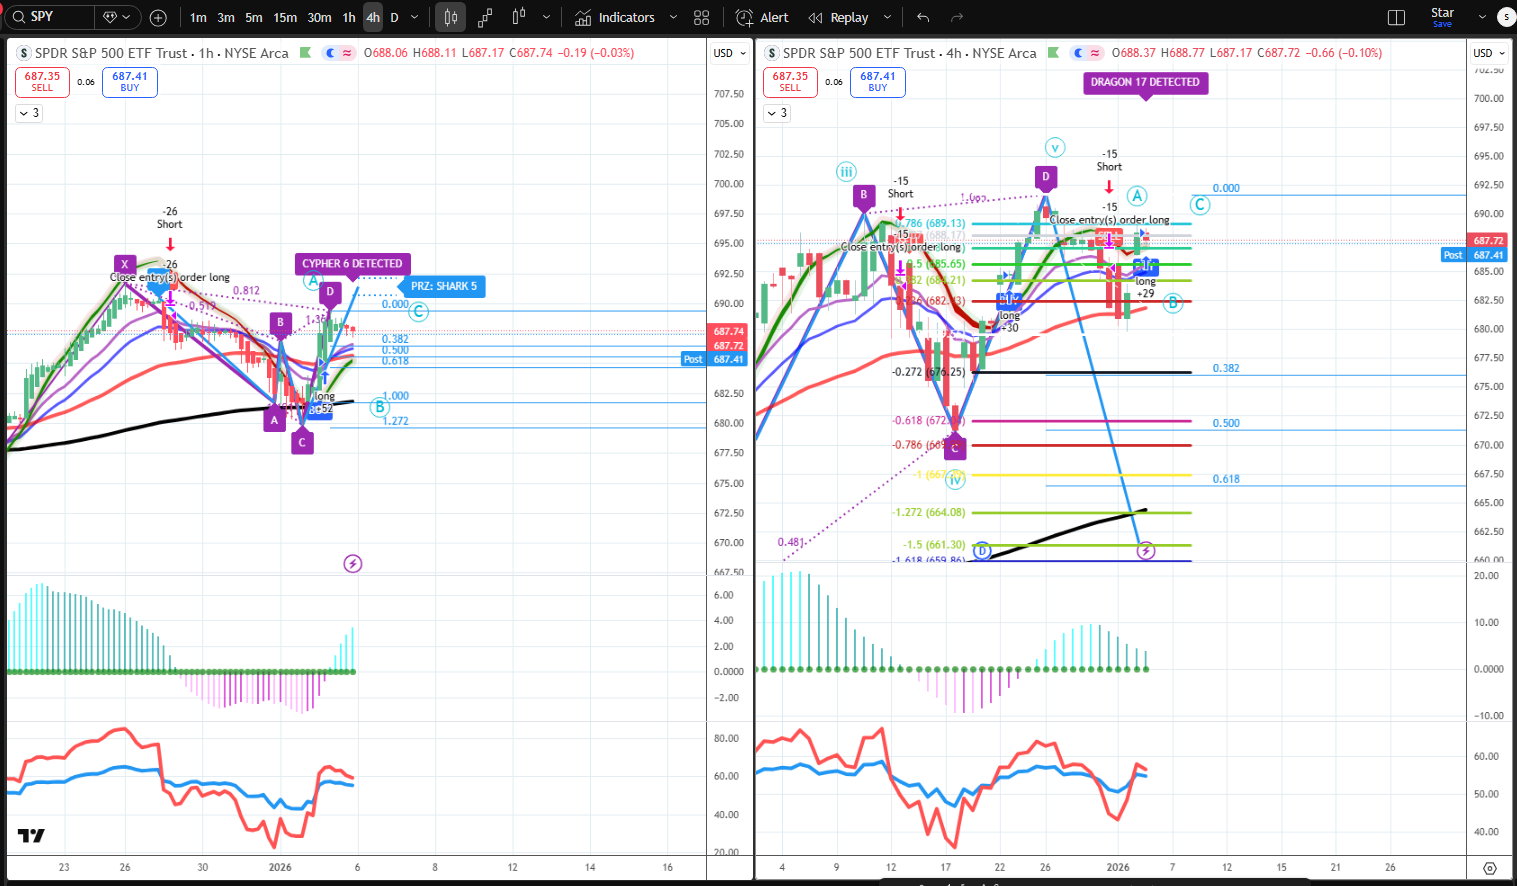Expand the layout name dropdown arrow
This screenshot has height=886, width=1517.
[1482, 17]
